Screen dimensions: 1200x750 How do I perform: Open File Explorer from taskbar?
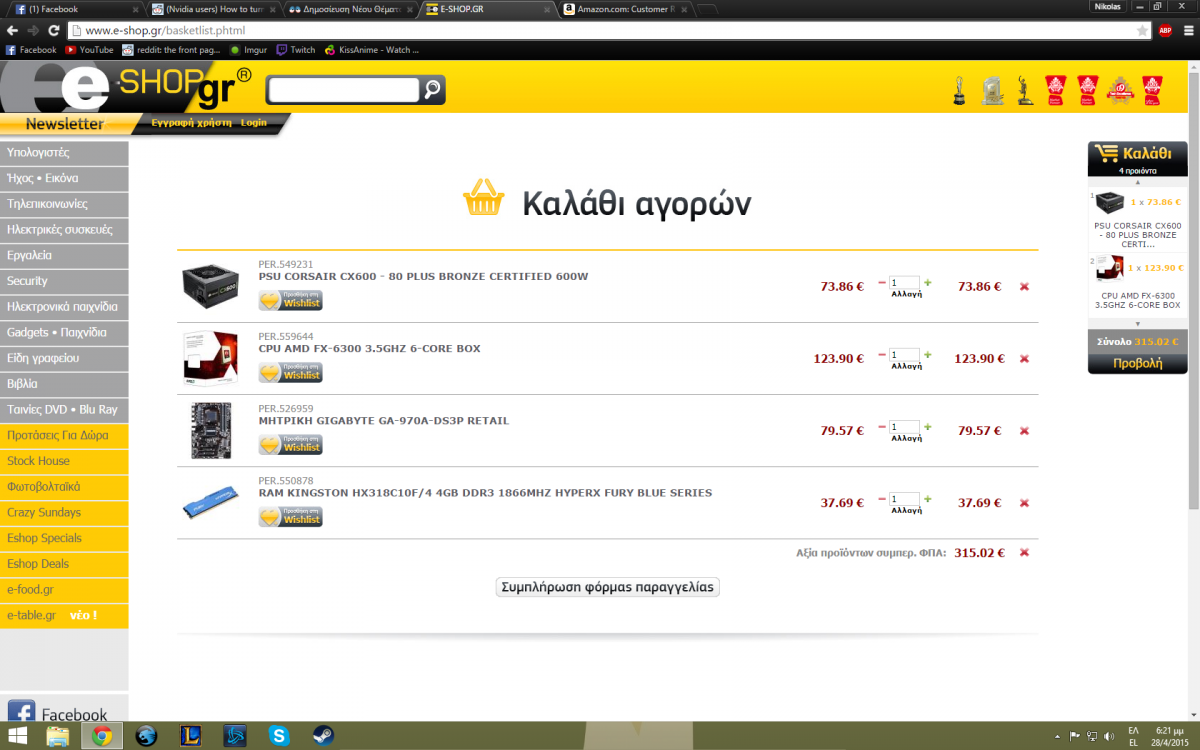58,736
